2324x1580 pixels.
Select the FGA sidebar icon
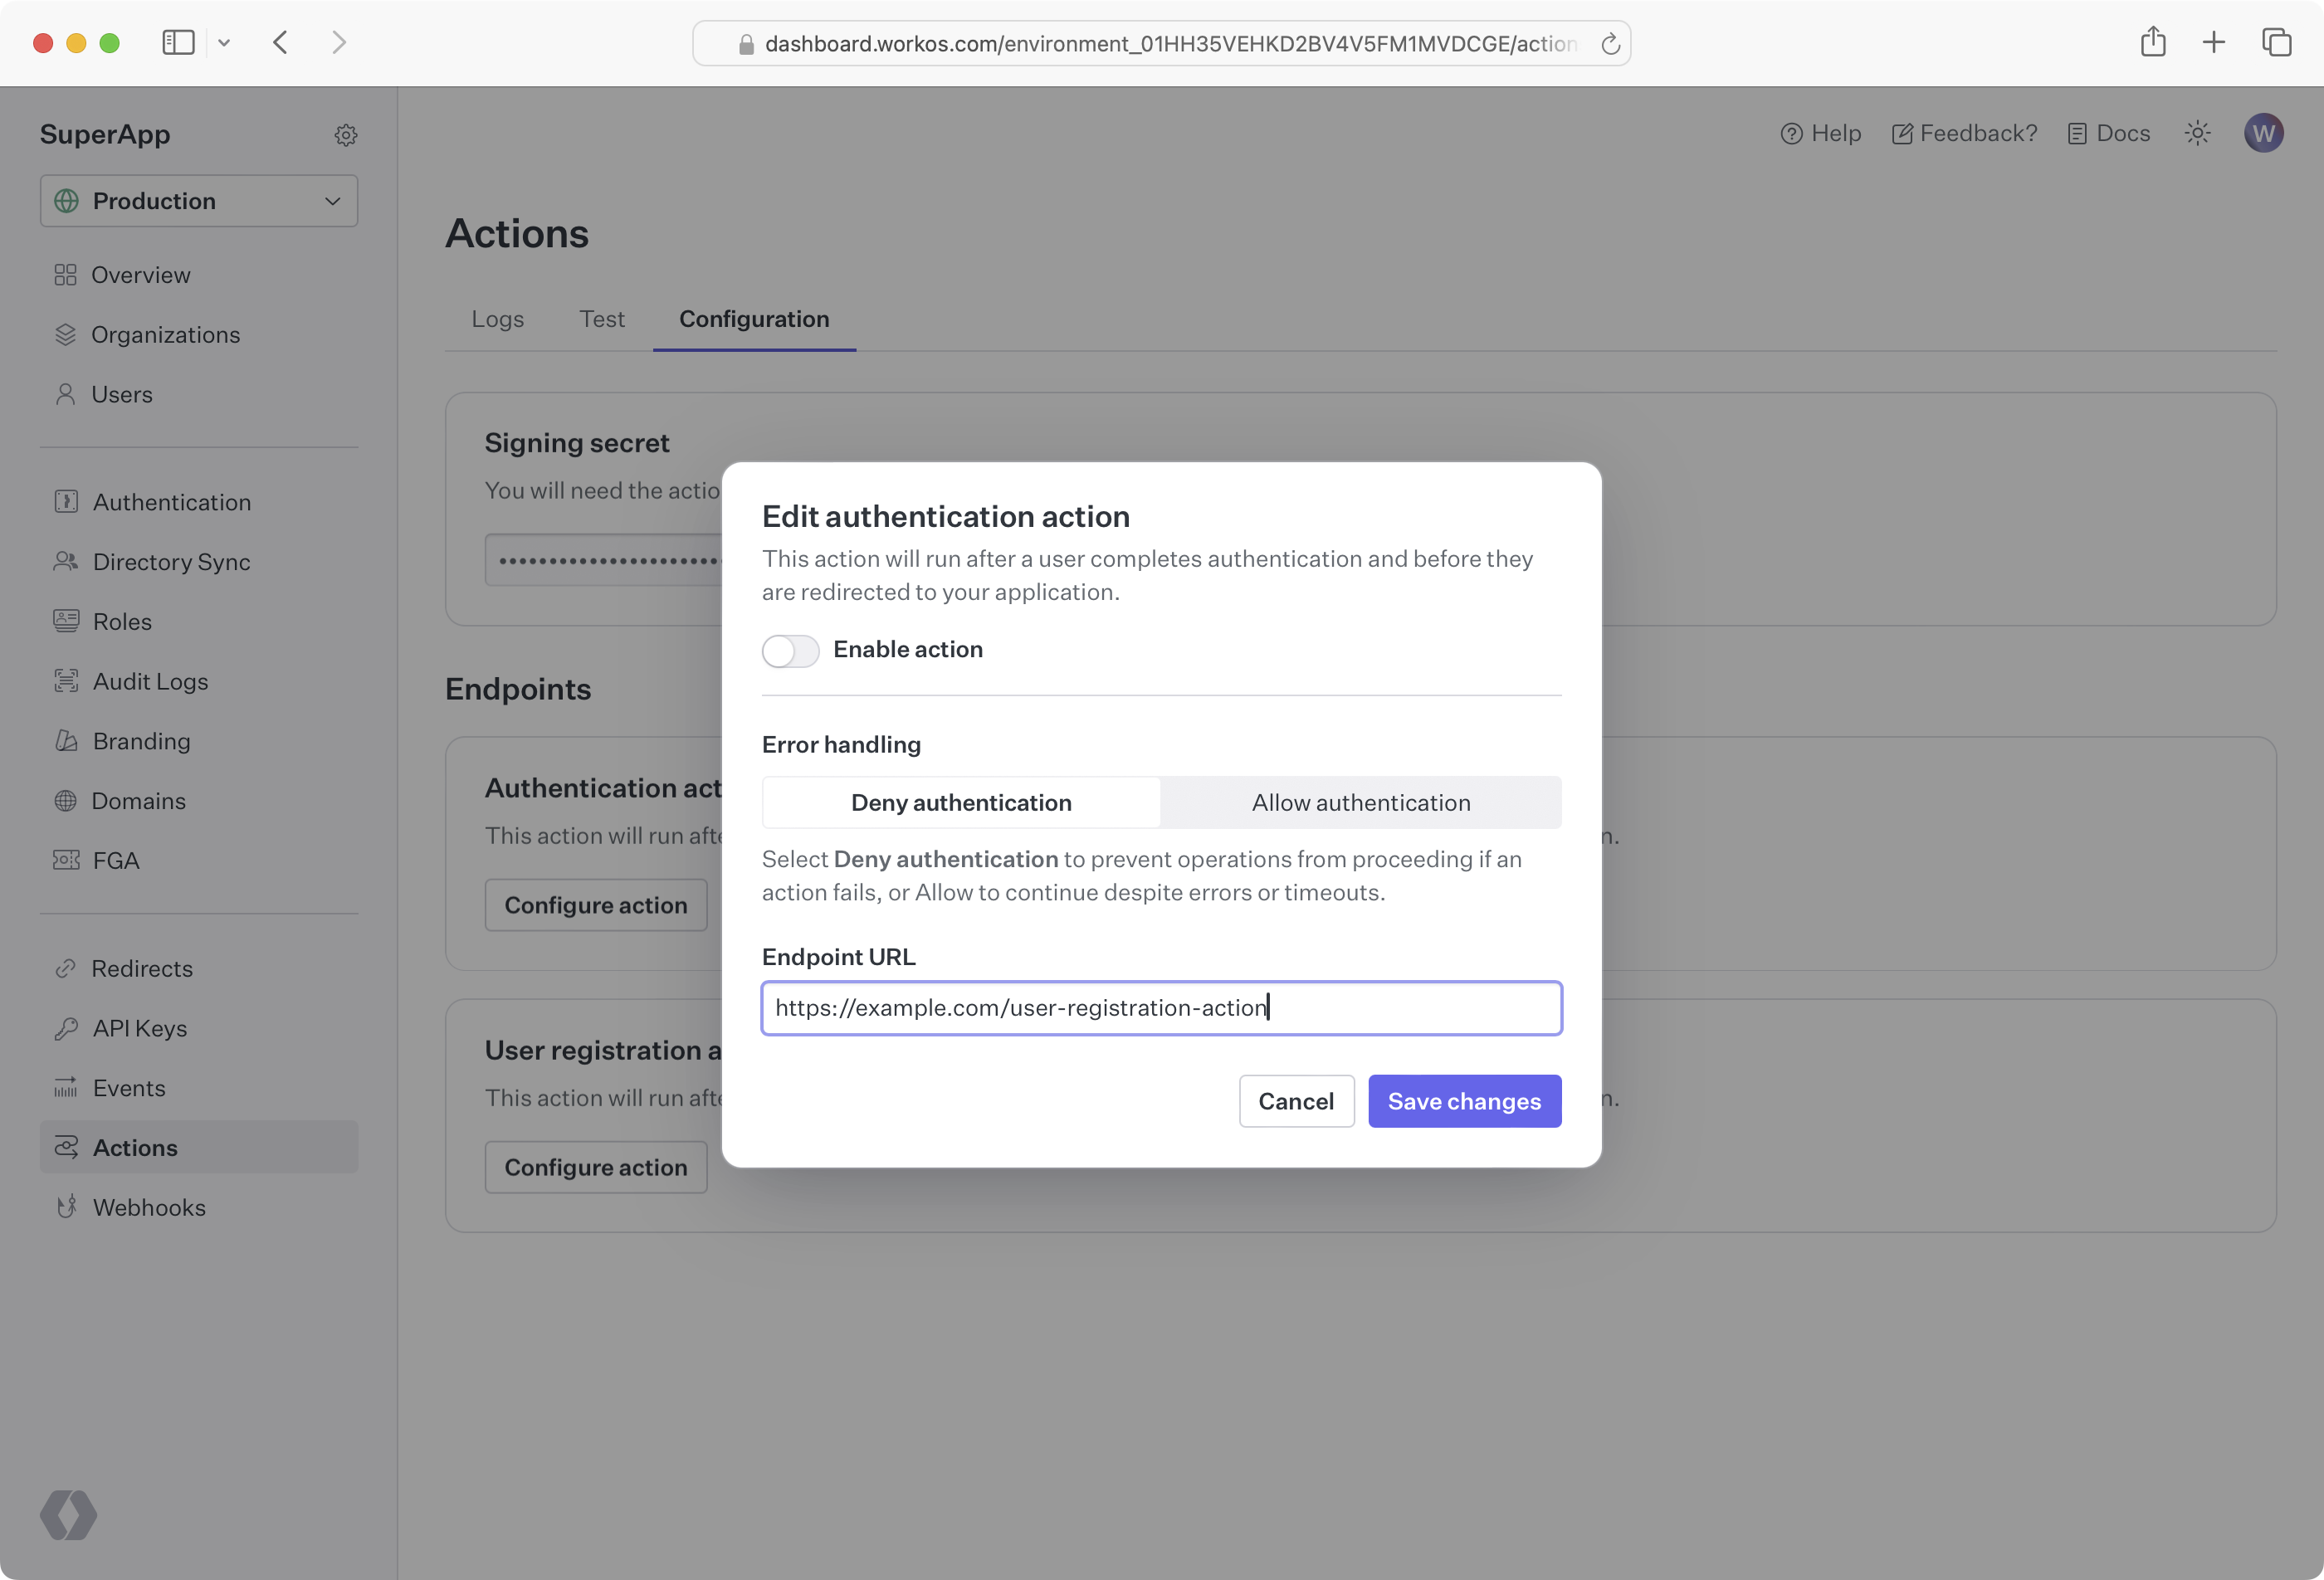(66, 860)
